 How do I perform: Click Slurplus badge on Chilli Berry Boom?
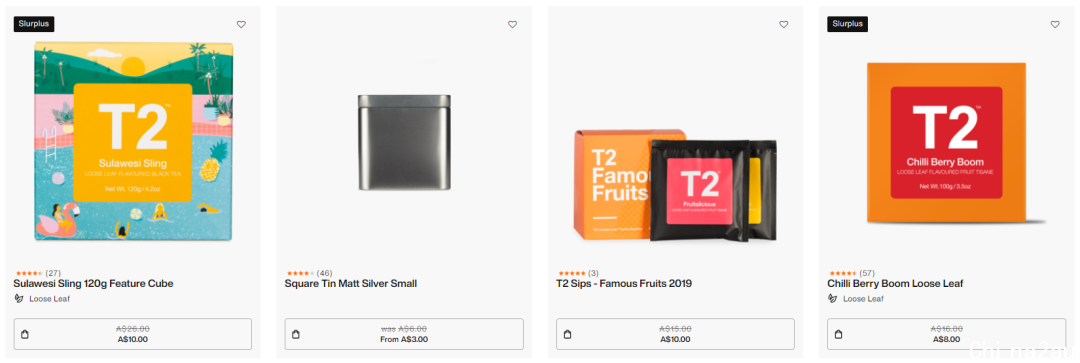coord(847,24)
